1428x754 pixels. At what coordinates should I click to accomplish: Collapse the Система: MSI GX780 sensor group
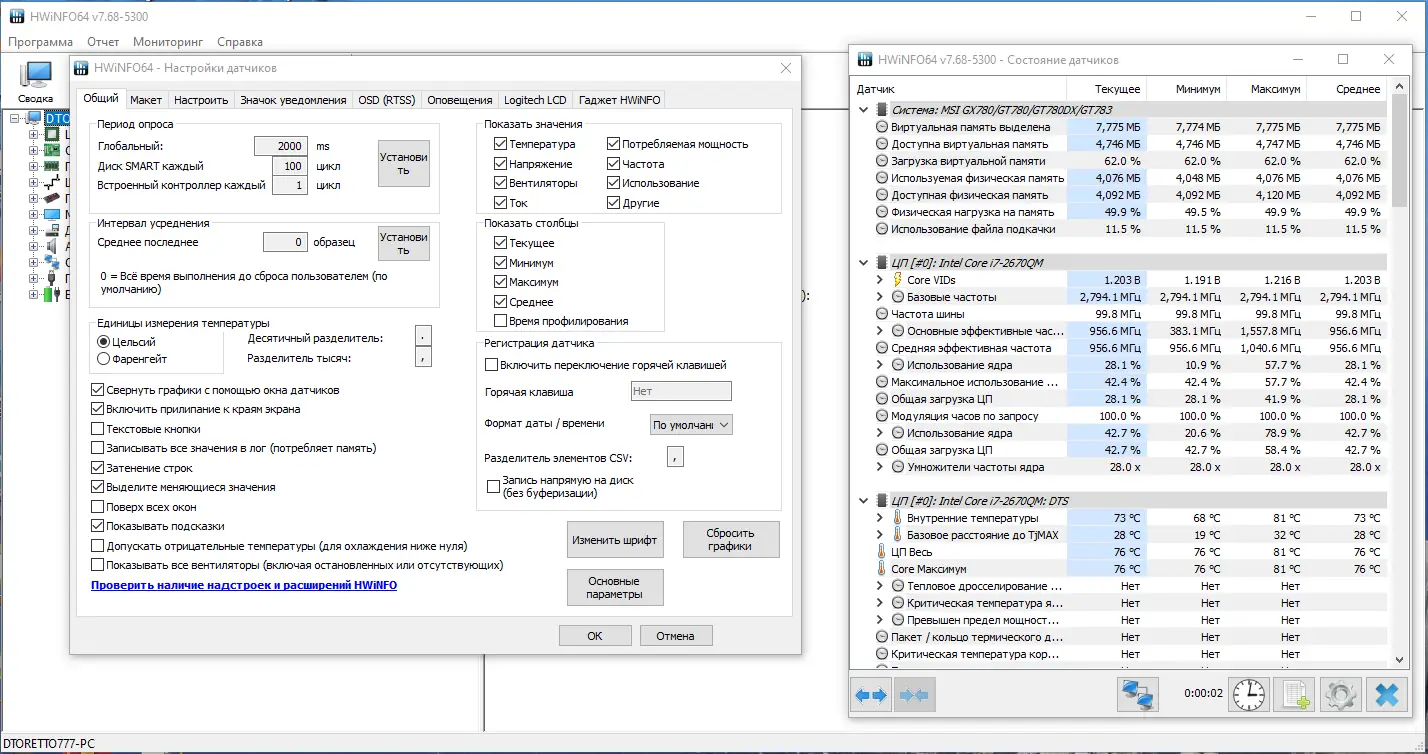click(864, 110)
